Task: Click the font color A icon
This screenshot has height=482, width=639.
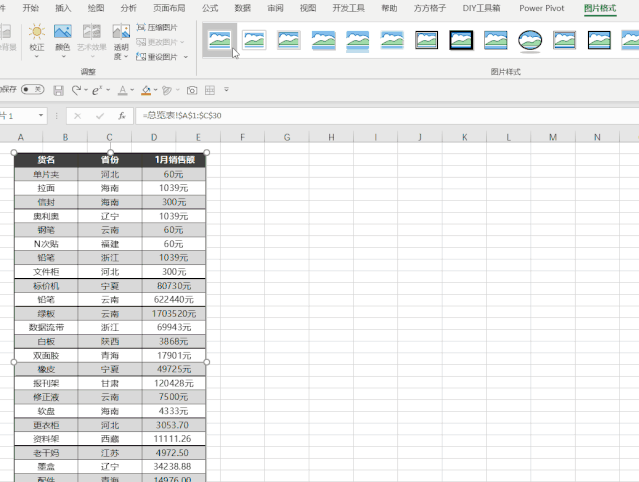Action: [x=122, y=90]
